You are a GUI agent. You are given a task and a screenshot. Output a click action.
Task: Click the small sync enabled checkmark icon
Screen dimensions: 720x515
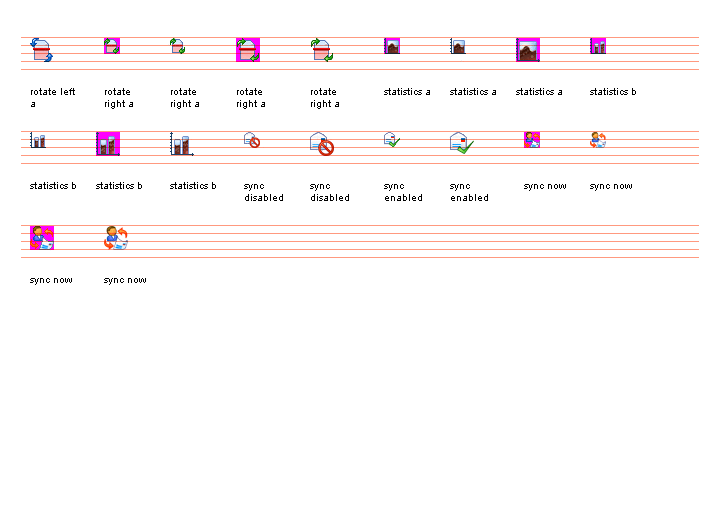coord(392,140)
